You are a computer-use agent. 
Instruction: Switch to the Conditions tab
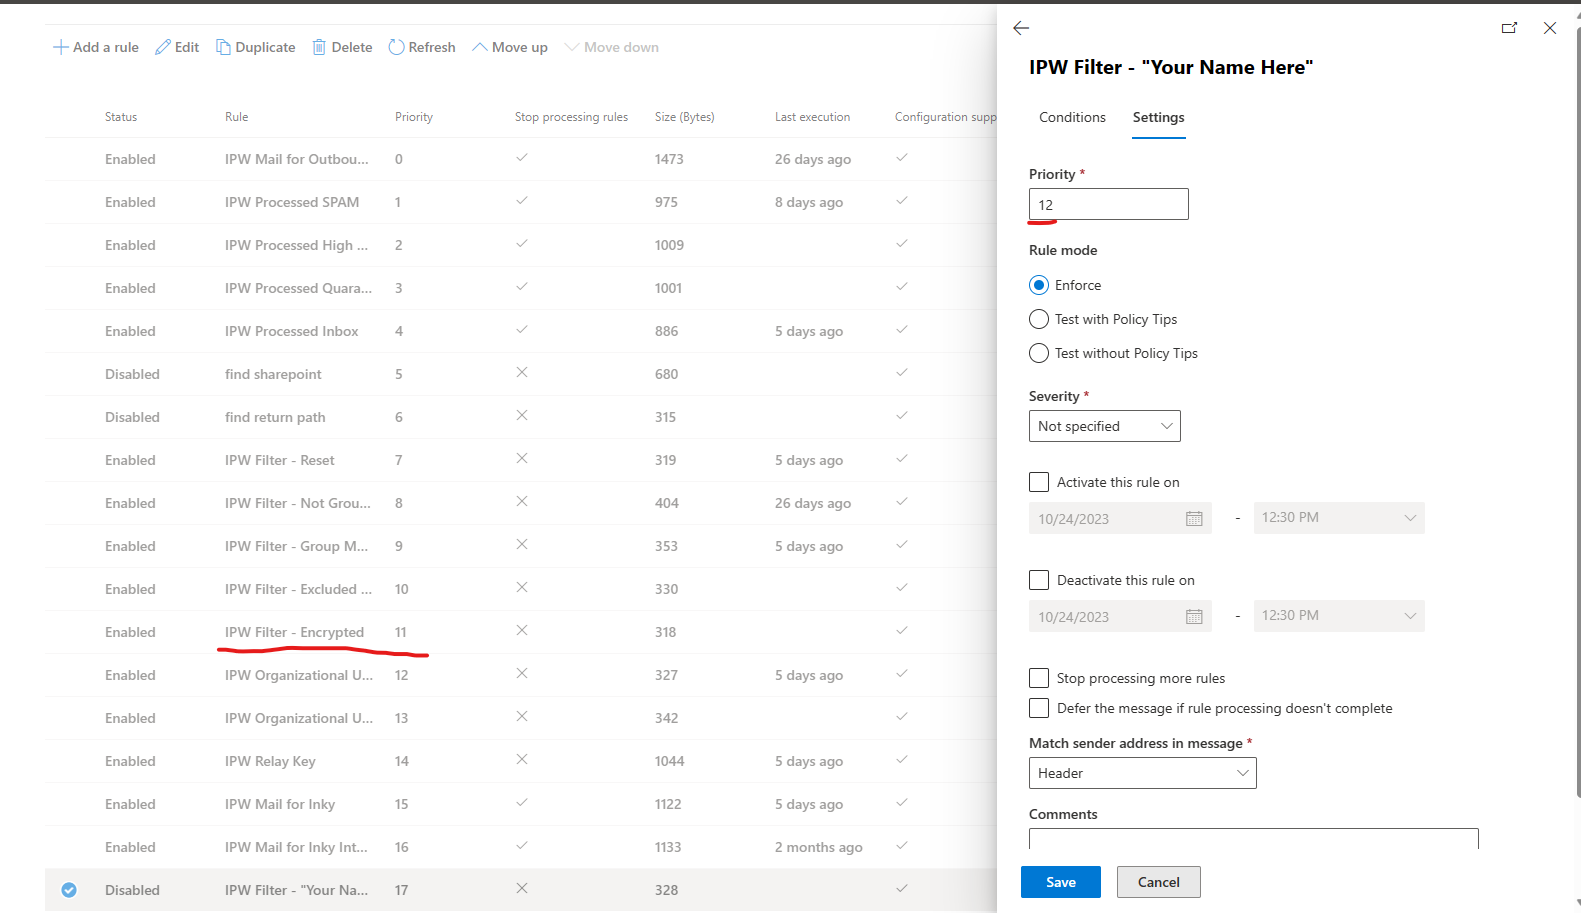(1072, 117)
